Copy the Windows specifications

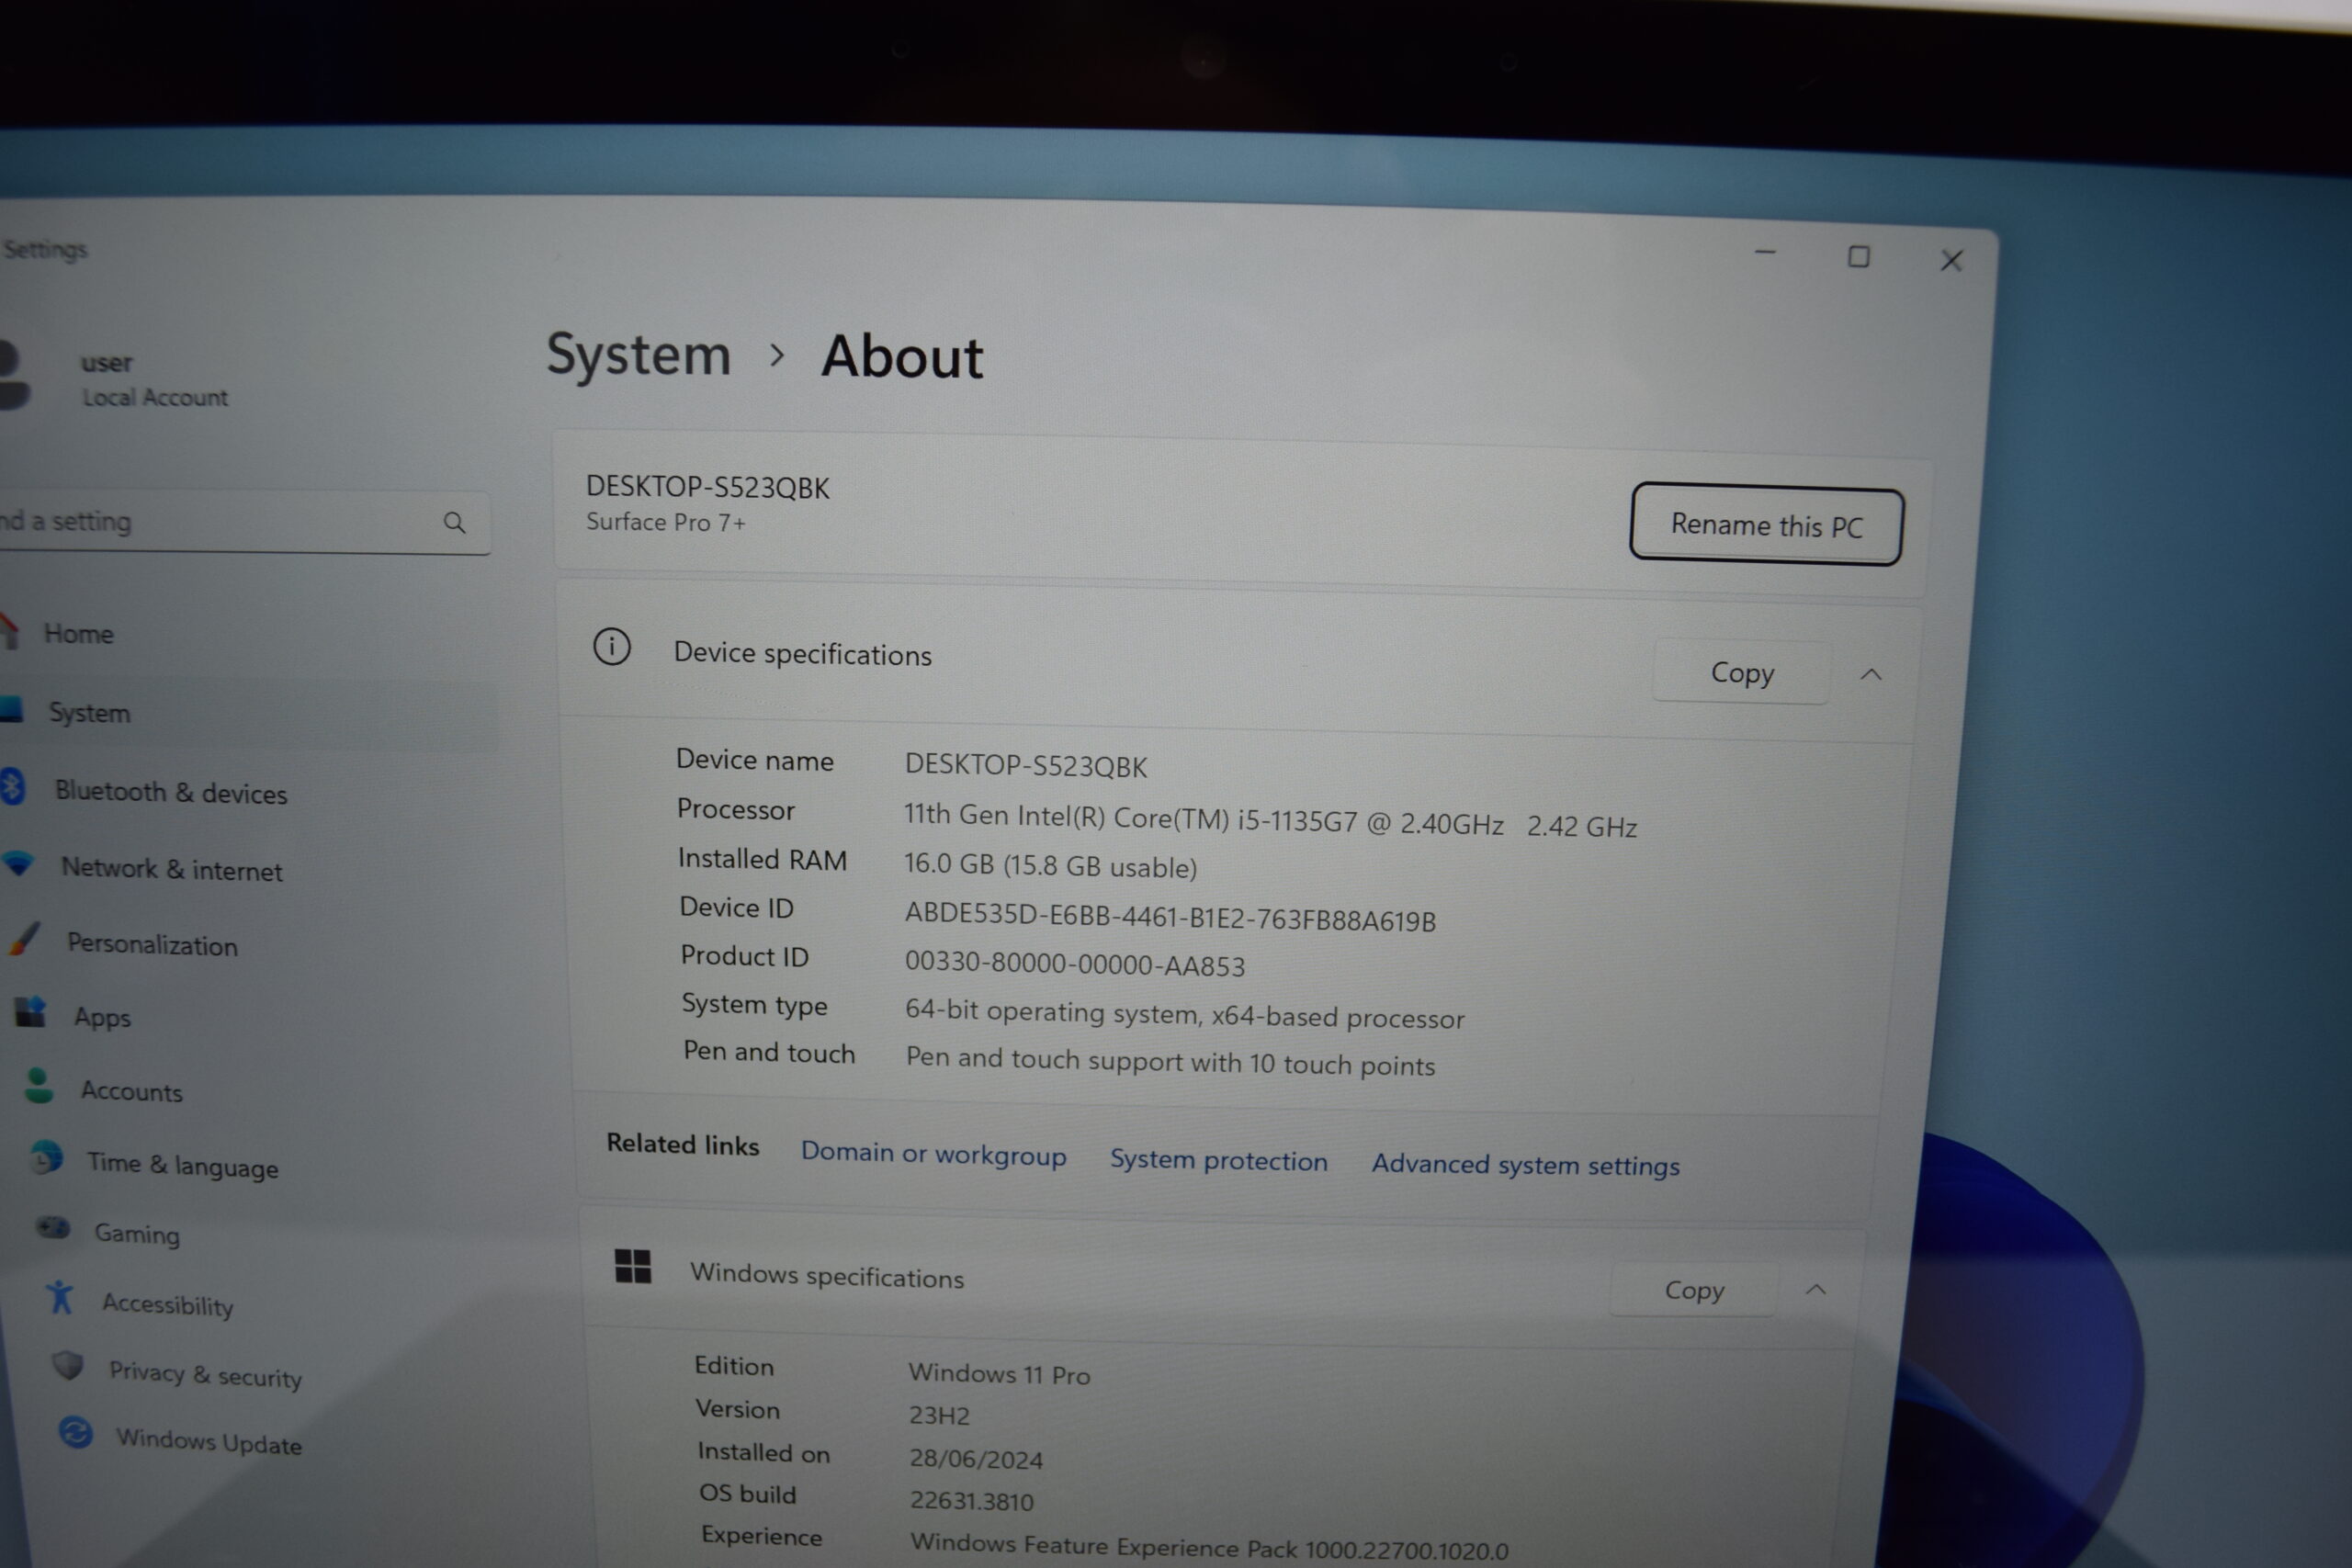(x=1694, y=1290)
